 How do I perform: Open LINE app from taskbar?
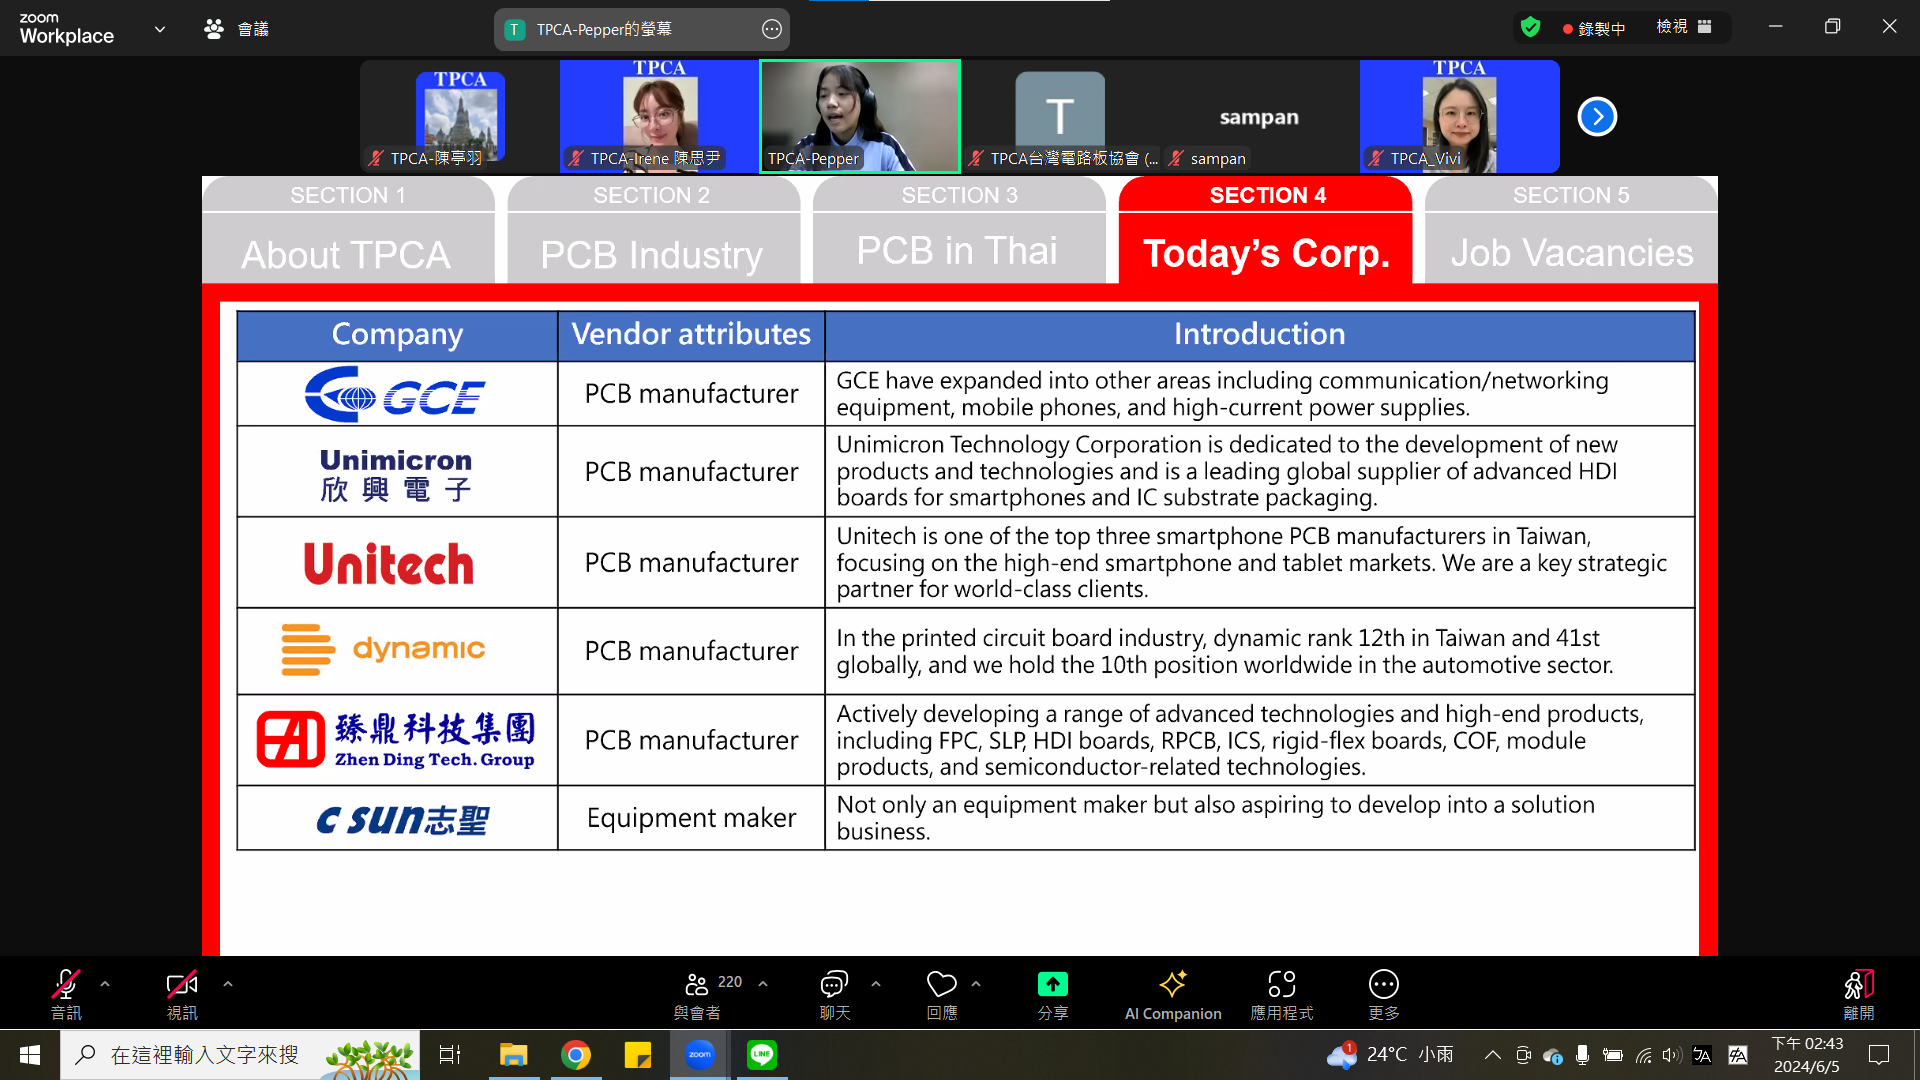(x=762, y=1055)
